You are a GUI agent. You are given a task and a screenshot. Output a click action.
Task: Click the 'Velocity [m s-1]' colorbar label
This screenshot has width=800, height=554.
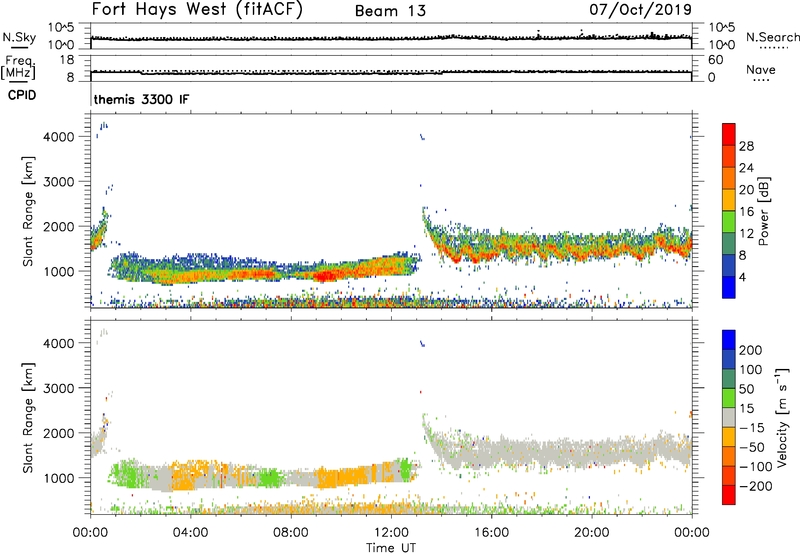782,417
